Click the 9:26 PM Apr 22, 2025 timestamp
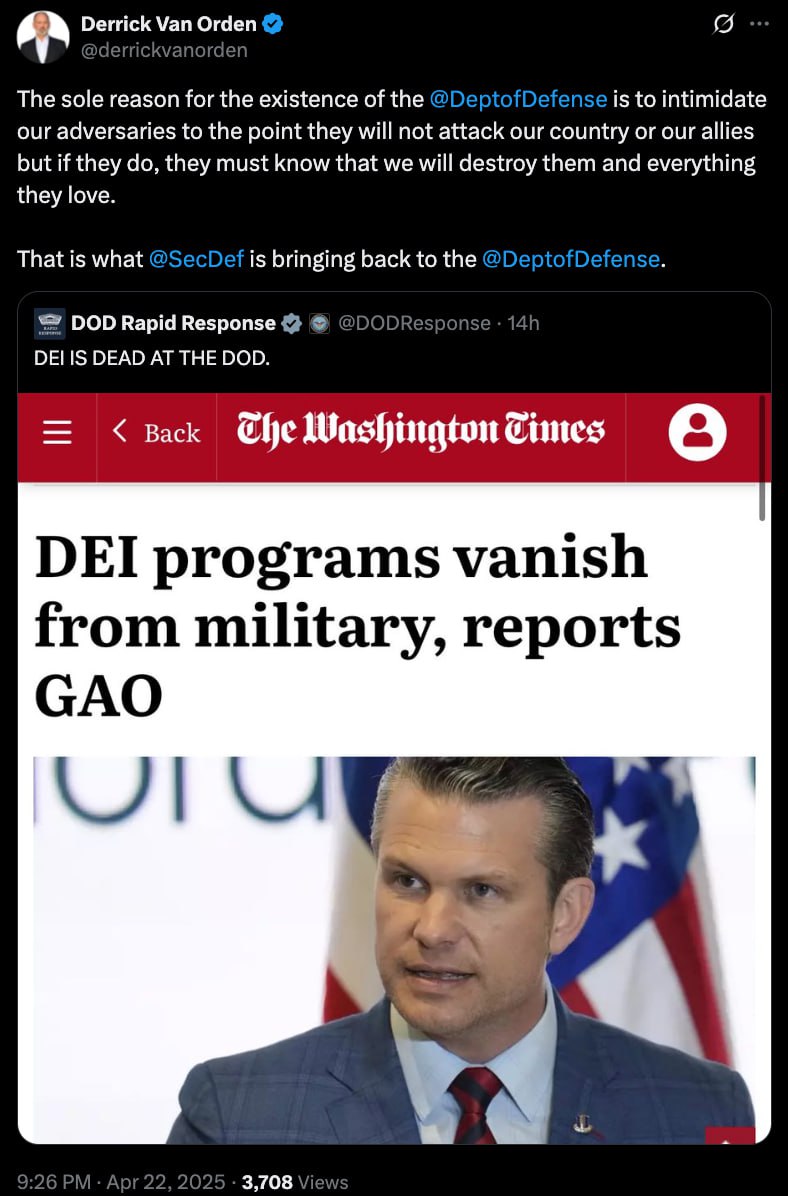The image size is (788, 1196). [x=121, y=1182]
